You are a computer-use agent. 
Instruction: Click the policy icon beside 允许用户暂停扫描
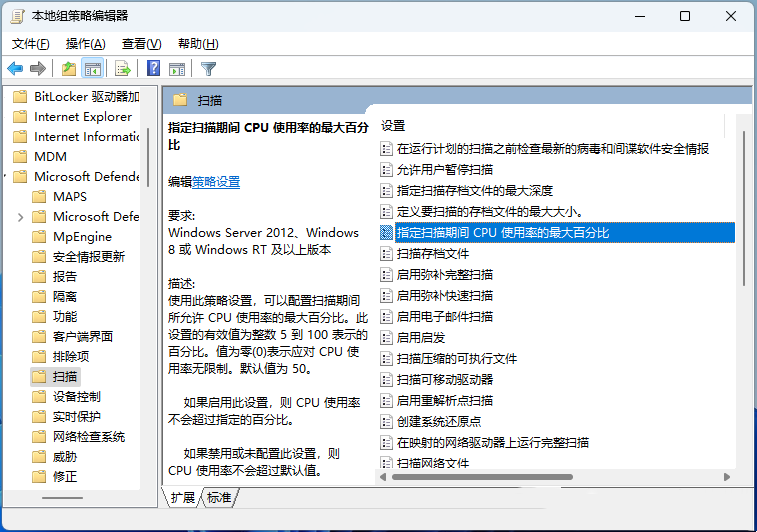(386, 169)
